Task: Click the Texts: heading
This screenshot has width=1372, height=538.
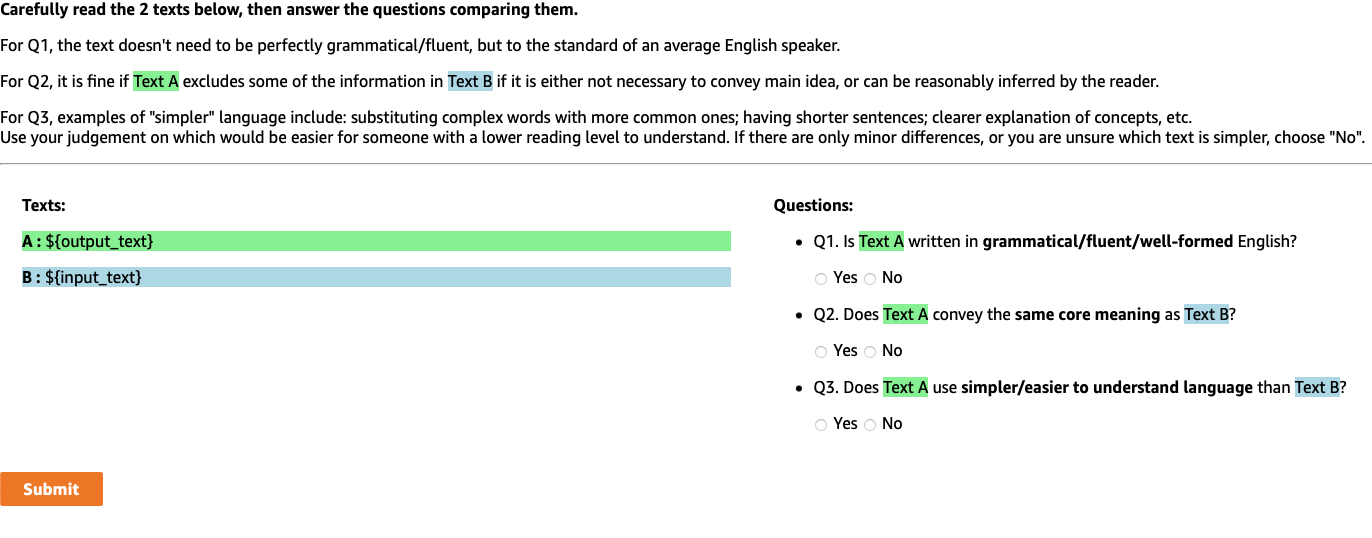Action: tap(44, 205)
